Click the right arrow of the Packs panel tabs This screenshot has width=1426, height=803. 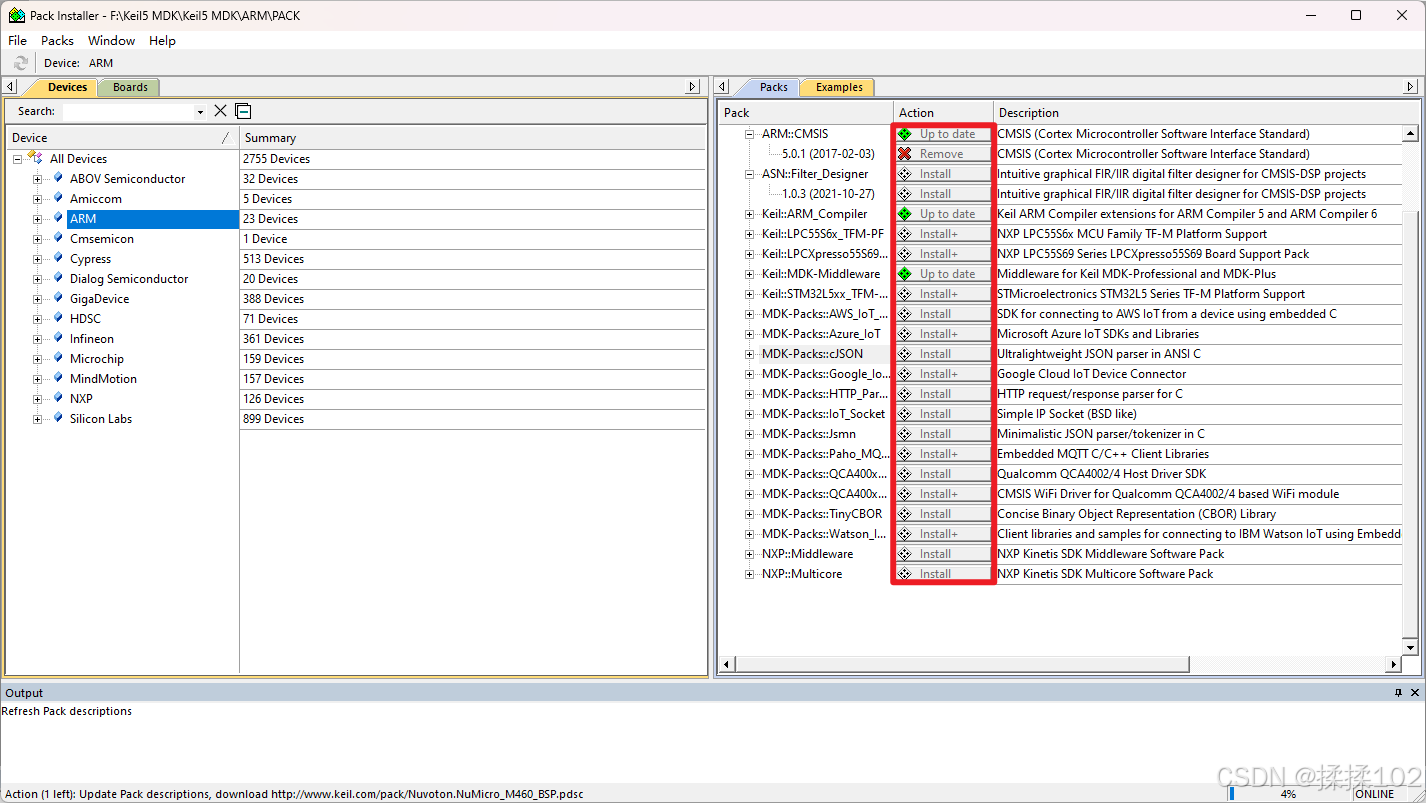point(1408,87)
